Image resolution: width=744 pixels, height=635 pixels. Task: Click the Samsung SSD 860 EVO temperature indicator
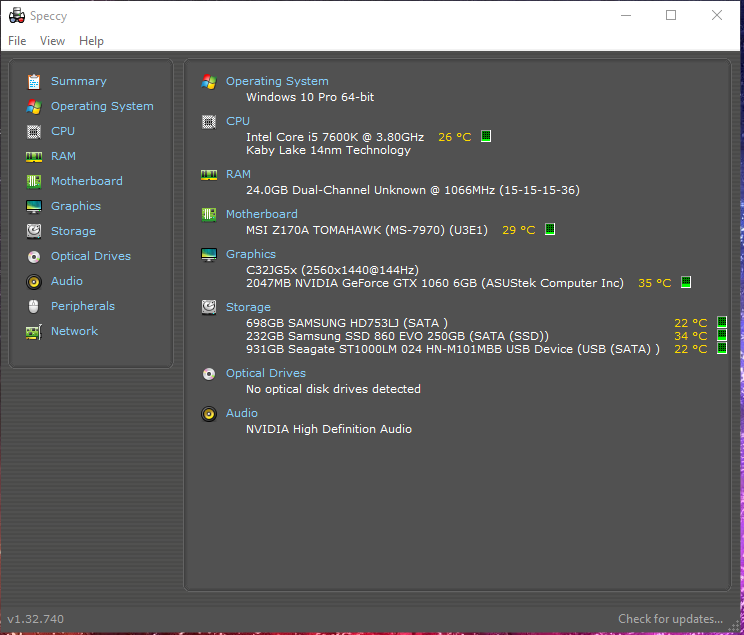(x=722, y=336)
